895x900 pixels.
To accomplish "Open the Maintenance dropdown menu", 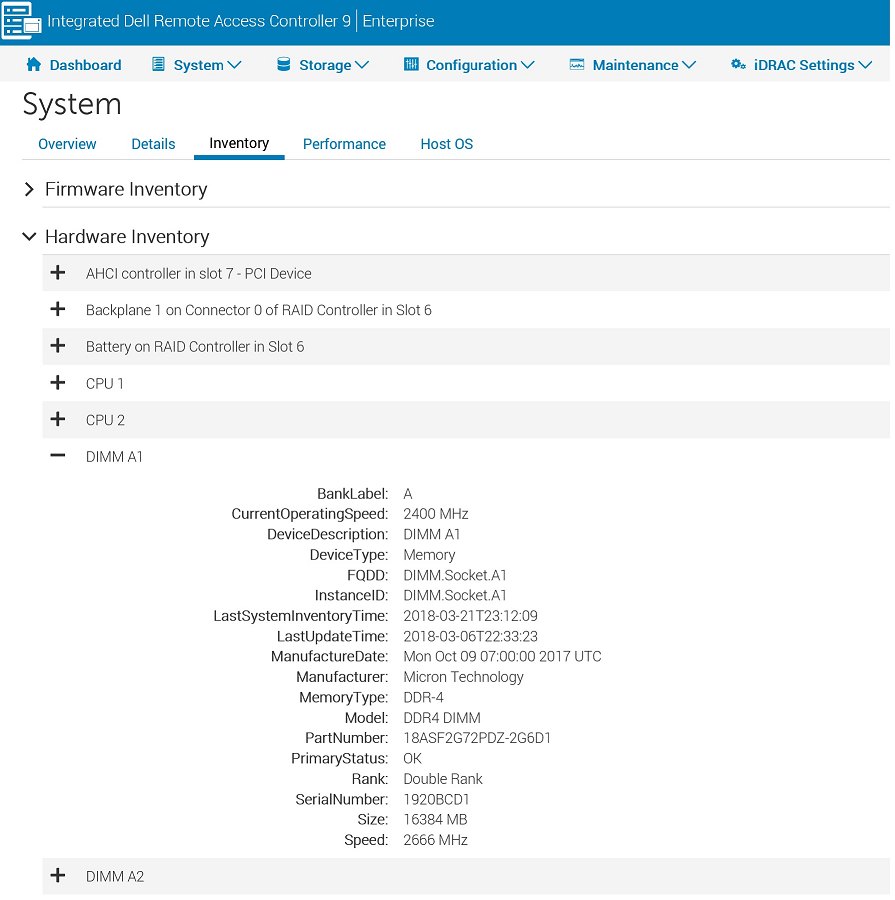I will coord(632,64).
